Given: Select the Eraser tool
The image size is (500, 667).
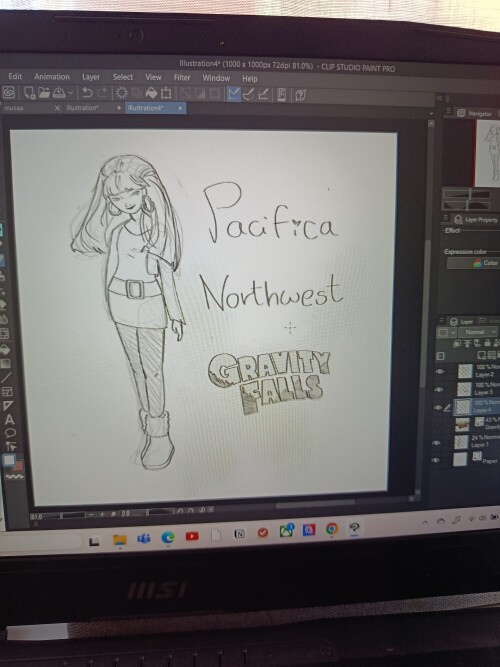Looking at the screenshot, I should coord(3,305).
